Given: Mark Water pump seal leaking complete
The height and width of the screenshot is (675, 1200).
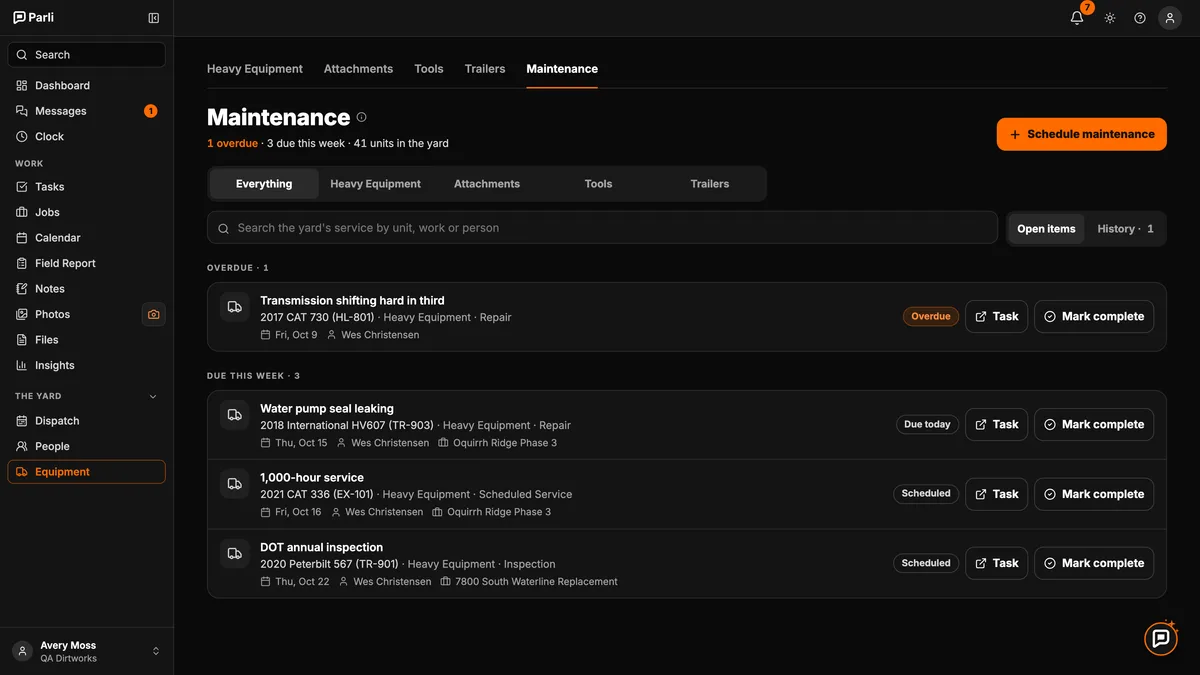Looking at the screenshot, I should 1094,424.
